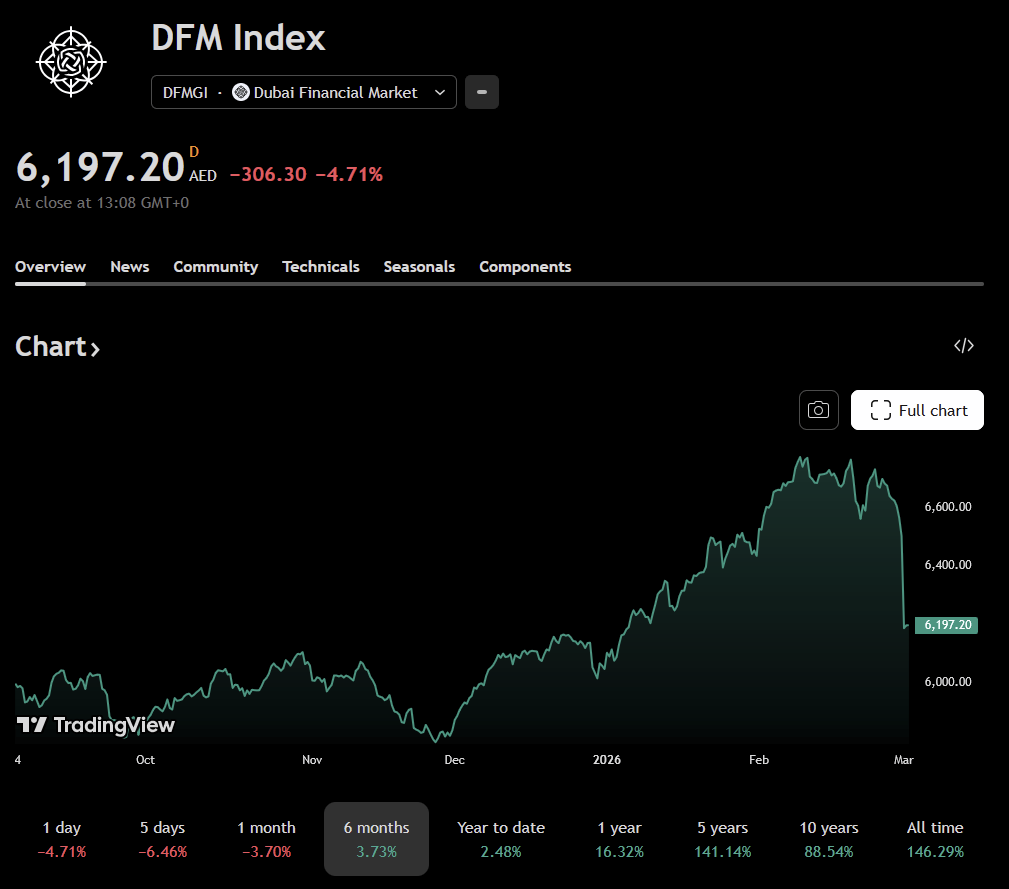Click 'At close at 13:08 GMT+0' text

pyautogui.click(x=102, y=203)
